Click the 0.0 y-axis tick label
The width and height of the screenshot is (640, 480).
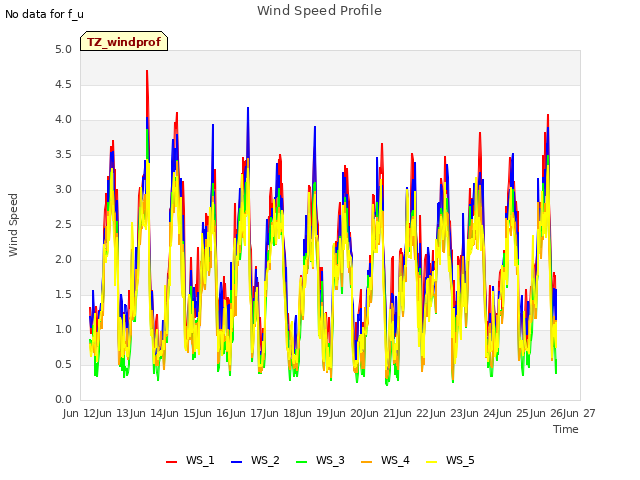63,399
